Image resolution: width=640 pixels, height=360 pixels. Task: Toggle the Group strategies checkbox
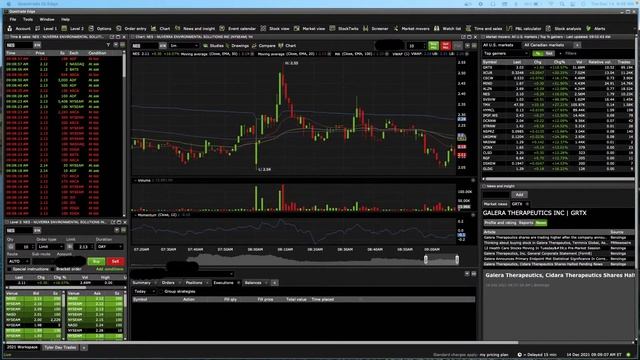click(161, 291)
